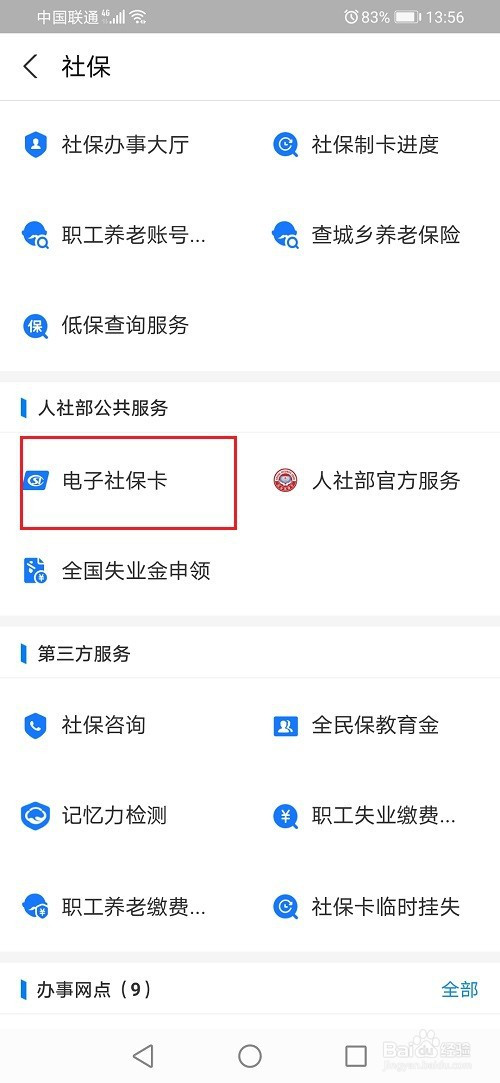The image size is (500, 1083).
Task: Tap 社保咨询 phone shield icon
Action: [x=35, y=726]
